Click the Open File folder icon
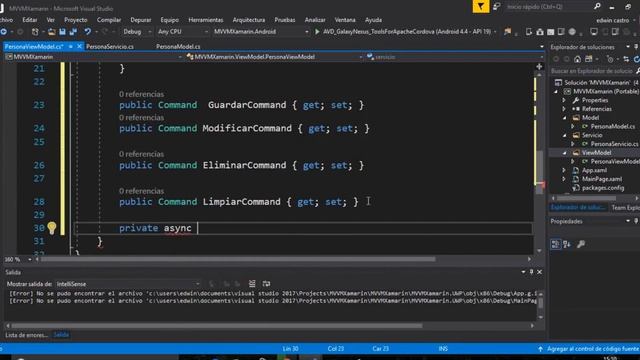The width and height of the screenshot is (640, 360). [51, 31]
